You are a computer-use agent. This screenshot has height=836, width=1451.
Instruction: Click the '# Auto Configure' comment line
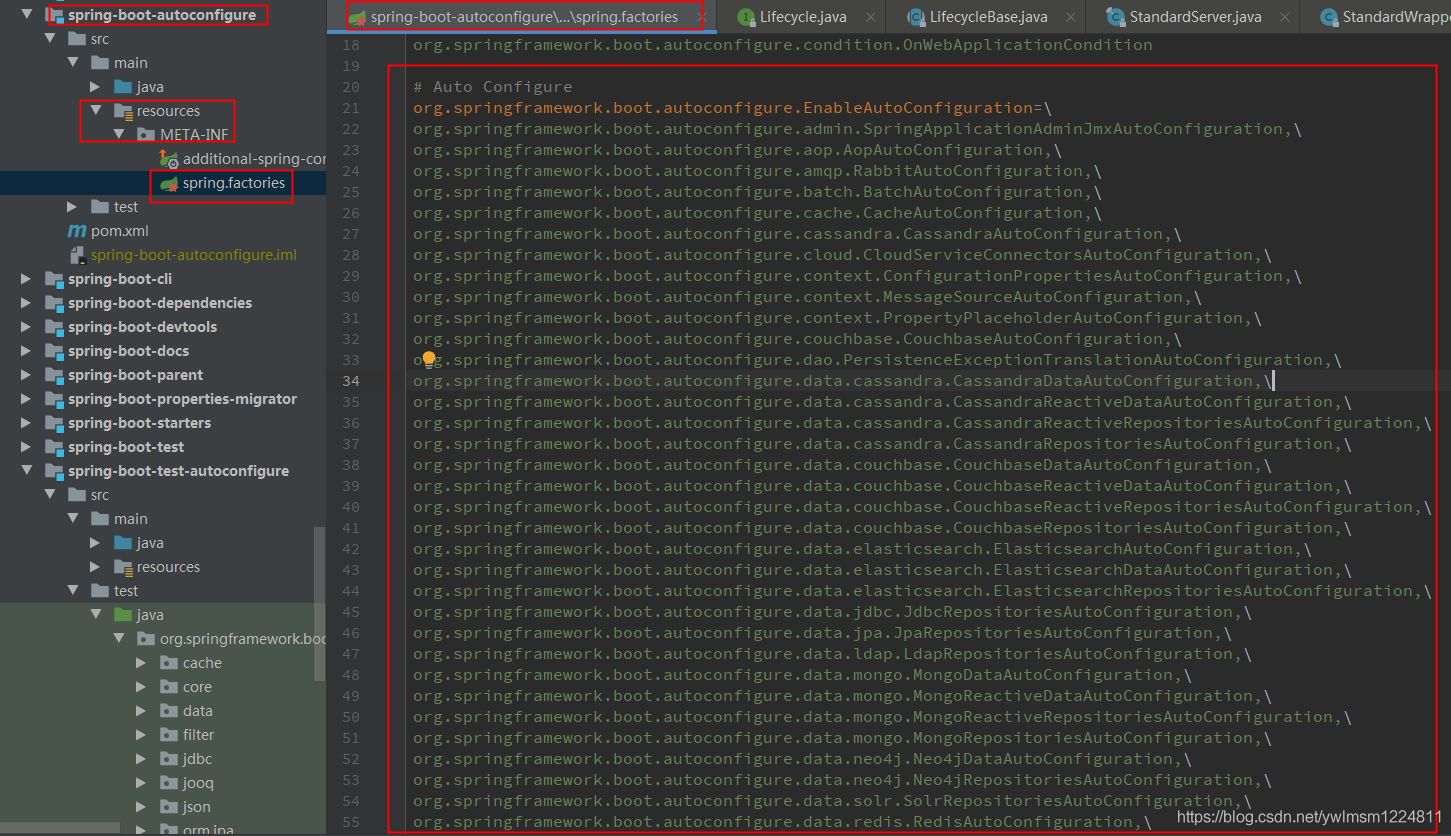click(493, 87)
